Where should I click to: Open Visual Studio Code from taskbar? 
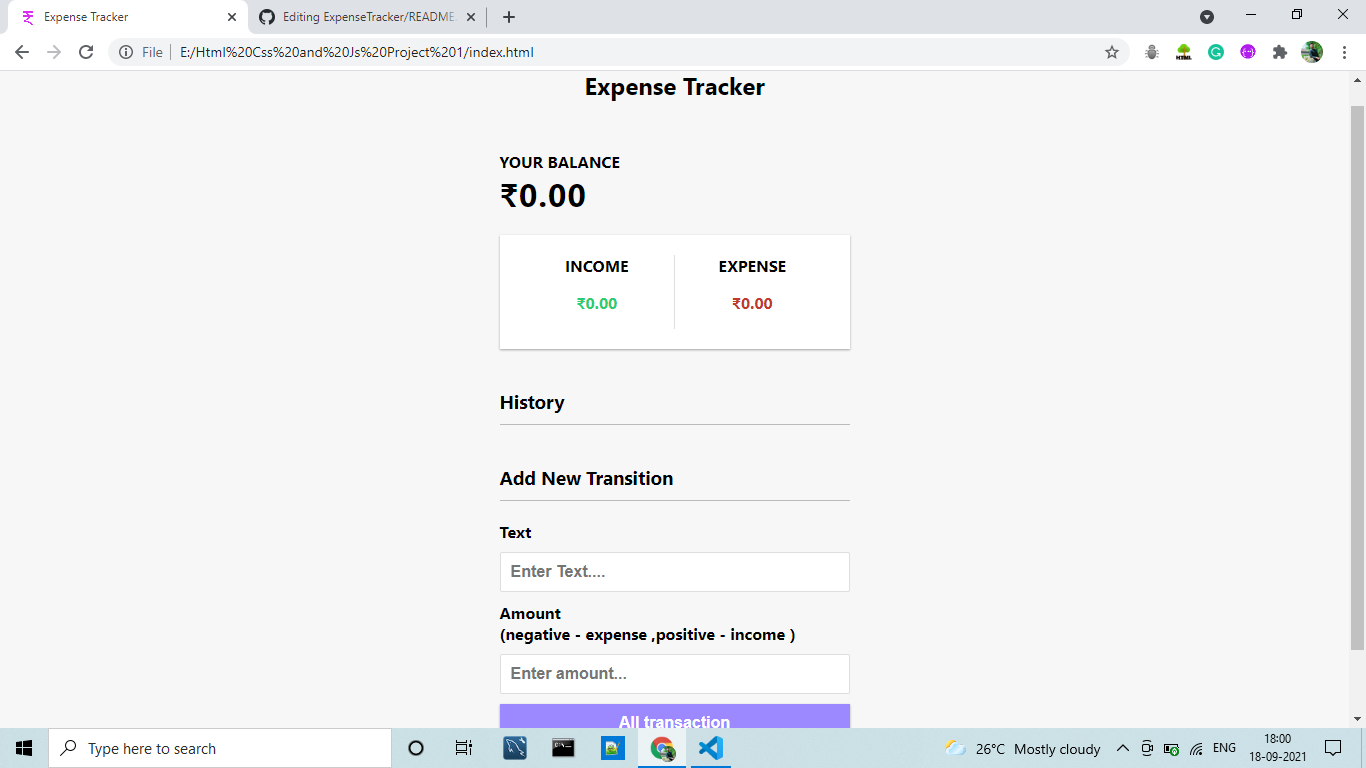[x=711, y=748]
